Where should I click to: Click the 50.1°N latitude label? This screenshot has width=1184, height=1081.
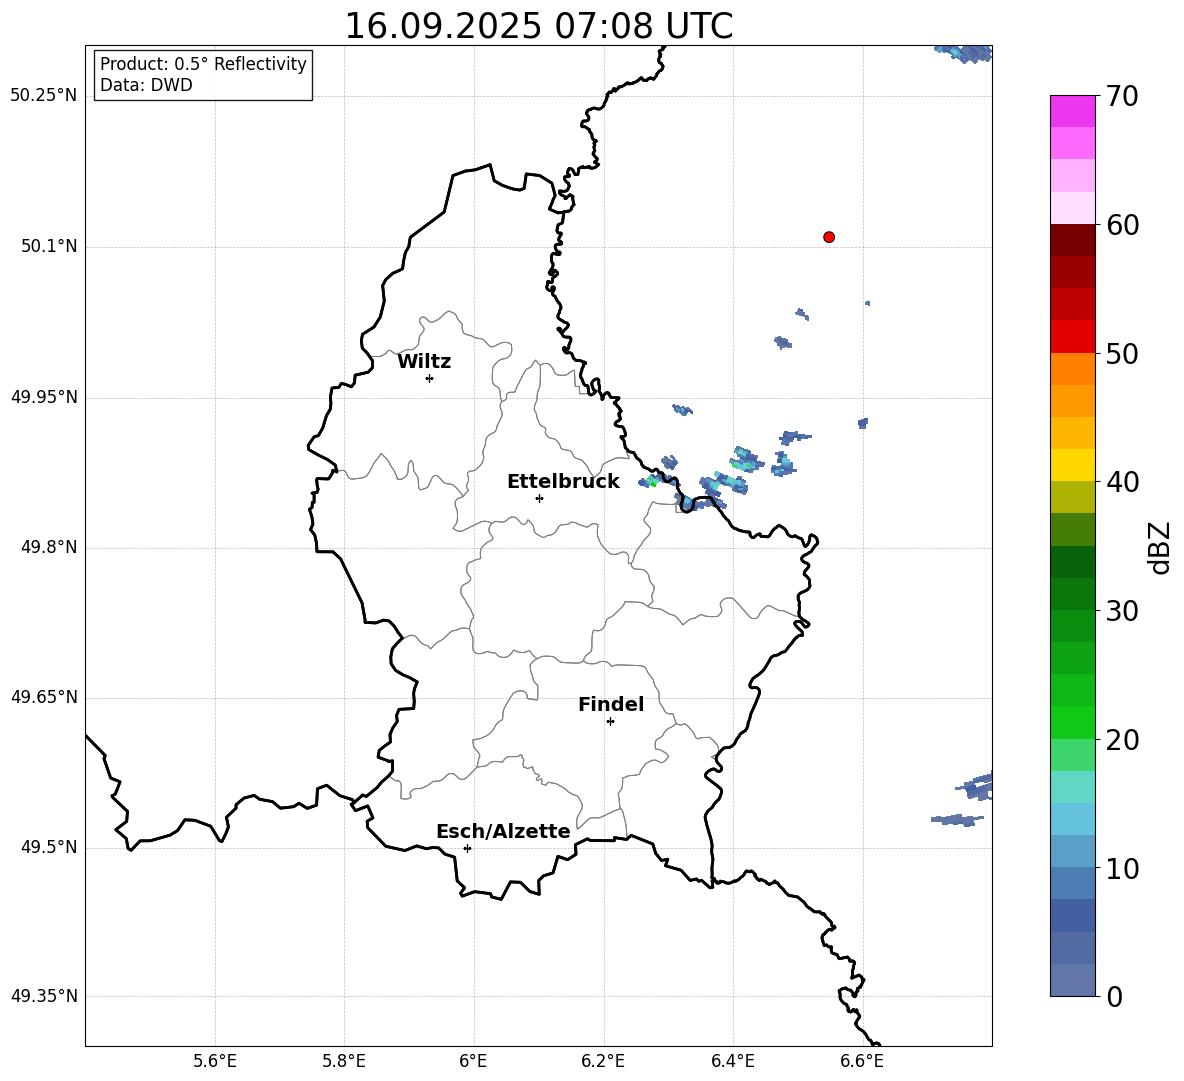[49, 246]
